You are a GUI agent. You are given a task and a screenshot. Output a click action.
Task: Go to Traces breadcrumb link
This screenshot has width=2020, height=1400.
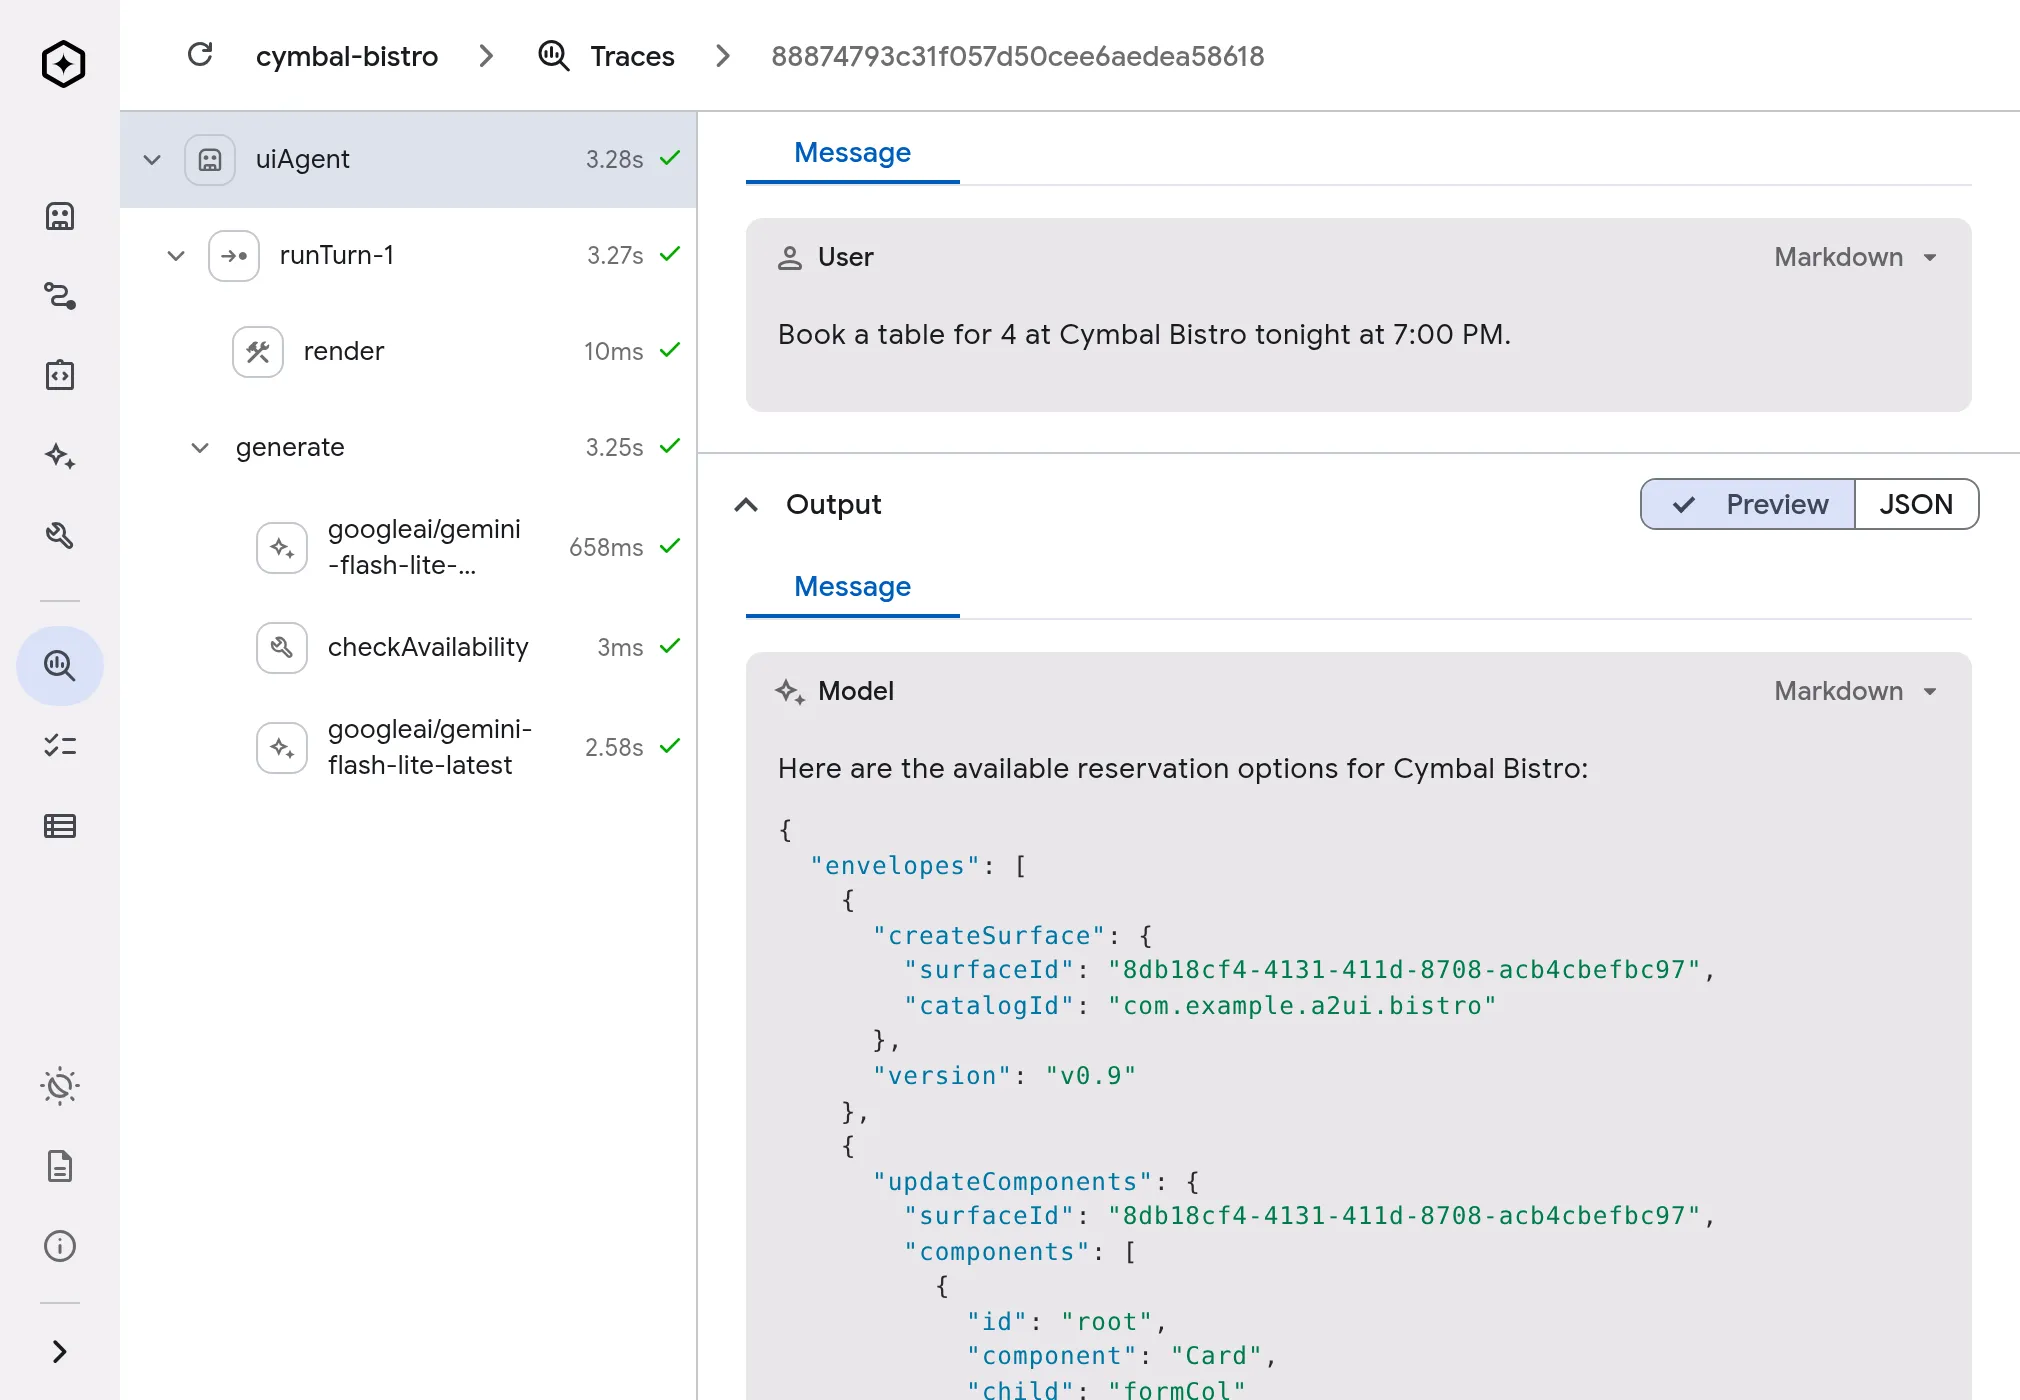coord(632,56)
